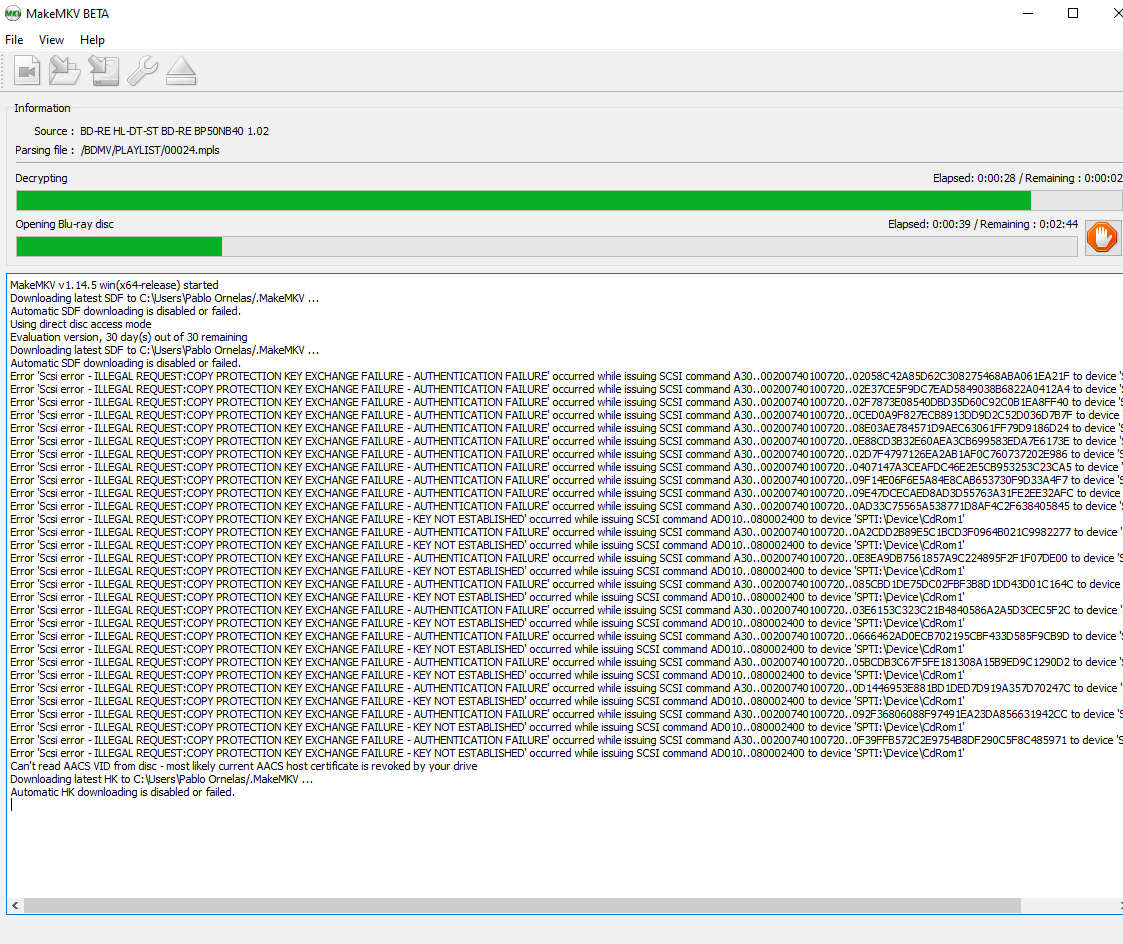Screen dimensions: 1123x944
Task: Maximize the MakeMKV window
Action: pyautogui.click(x=1073, y=14)
